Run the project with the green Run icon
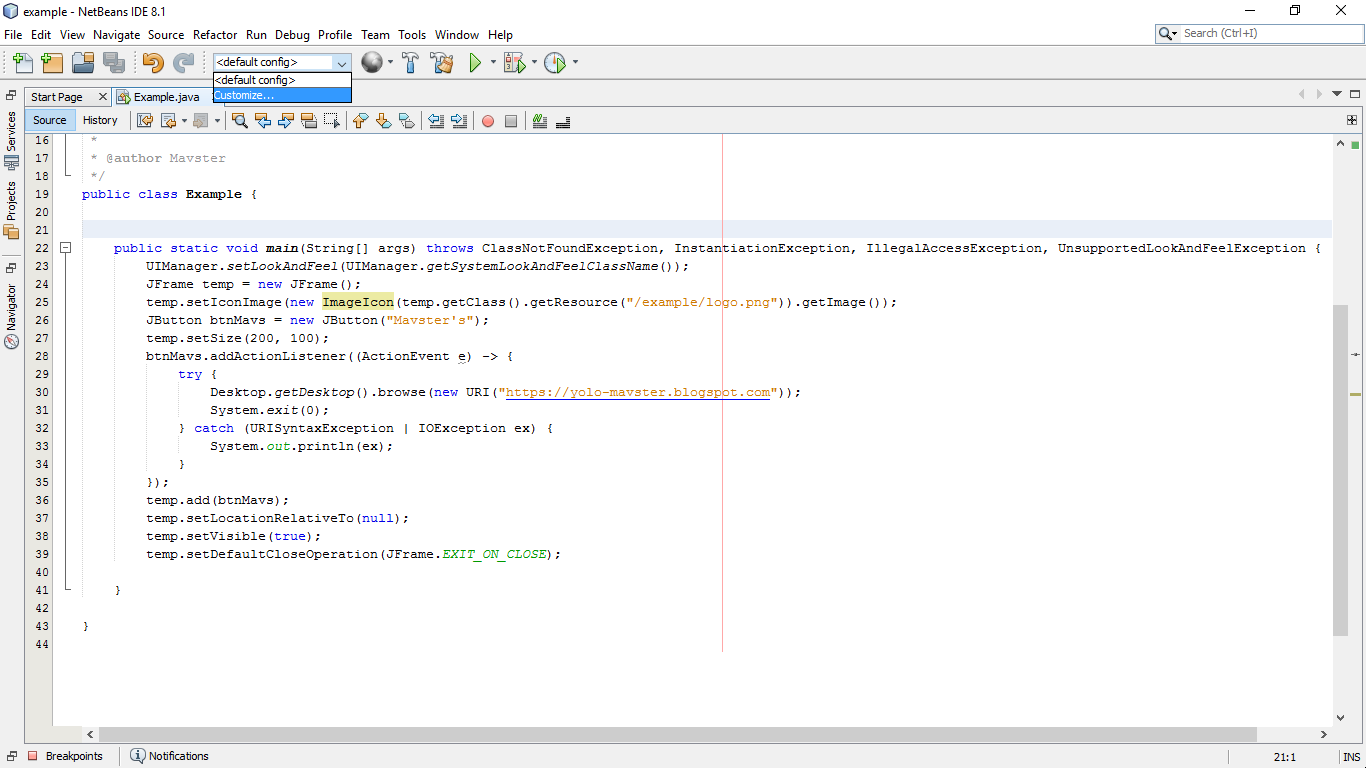The width and height of the screenshot is (1366, 768). coord(473,62)
